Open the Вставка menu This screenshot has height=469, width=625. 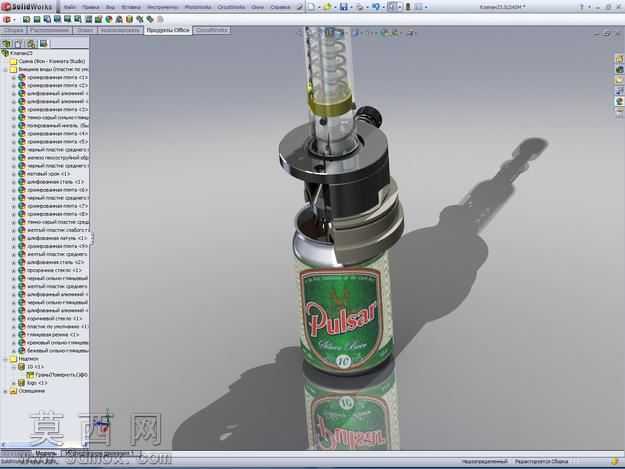[x=131, y=7]
